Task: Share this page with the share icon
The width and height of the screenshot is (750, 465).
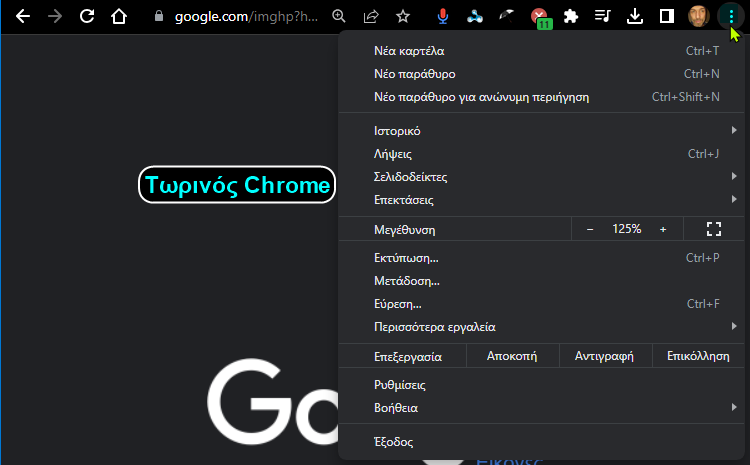Action: pyautogui.click(x=371, y=16)
